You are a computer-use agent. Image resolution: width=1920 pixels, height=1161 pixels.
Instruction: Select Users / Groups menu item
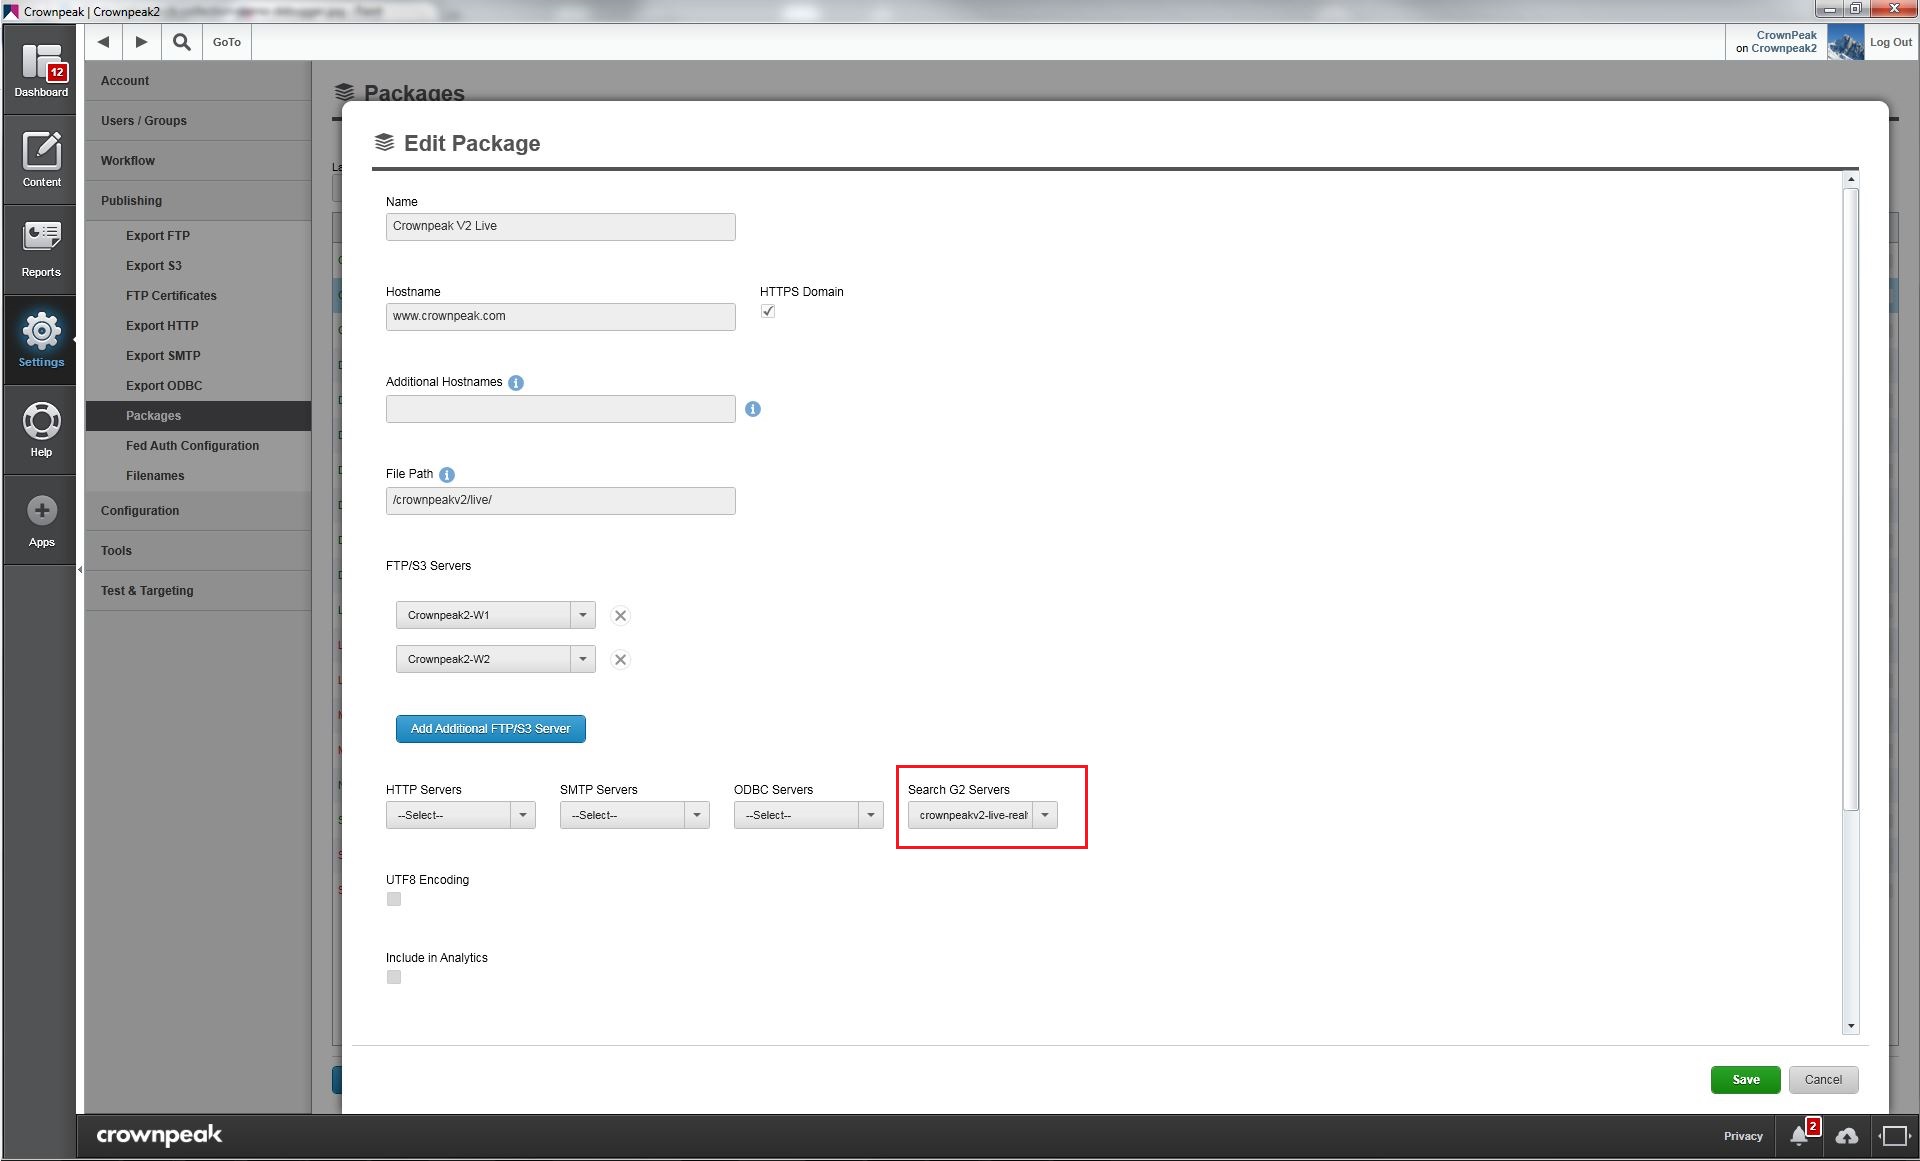pos(197,121)
